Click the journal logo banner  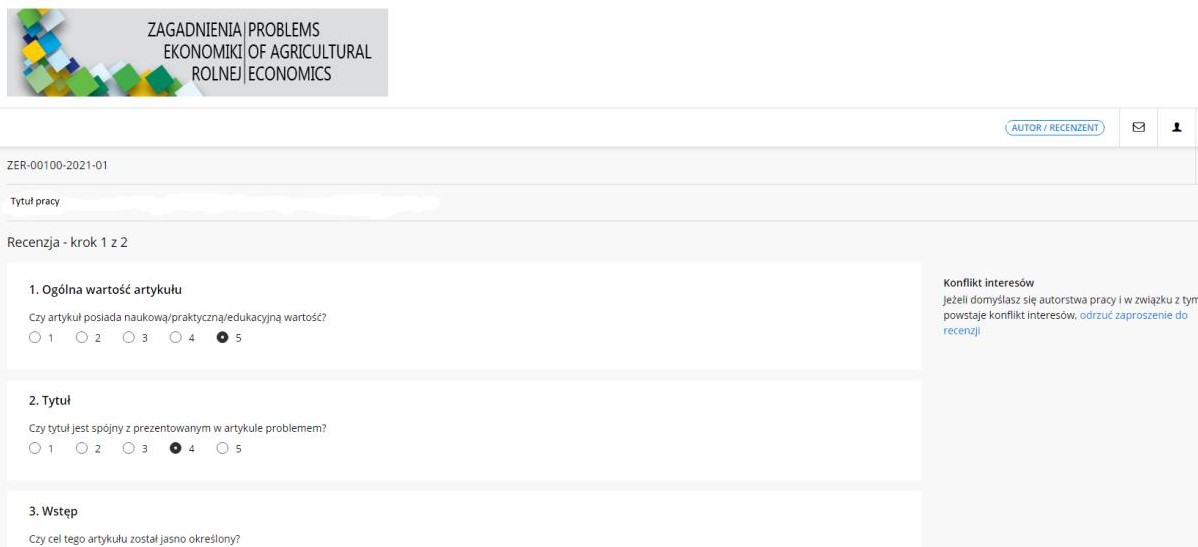[197, 52]
